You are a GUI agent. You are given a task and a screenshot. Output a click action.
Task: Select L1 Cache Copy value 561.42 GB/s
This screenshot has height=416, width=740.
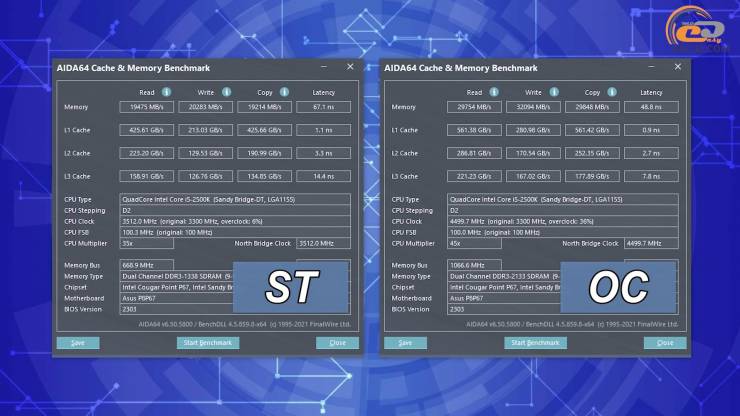pyautogui.click(x=592, y=130)
